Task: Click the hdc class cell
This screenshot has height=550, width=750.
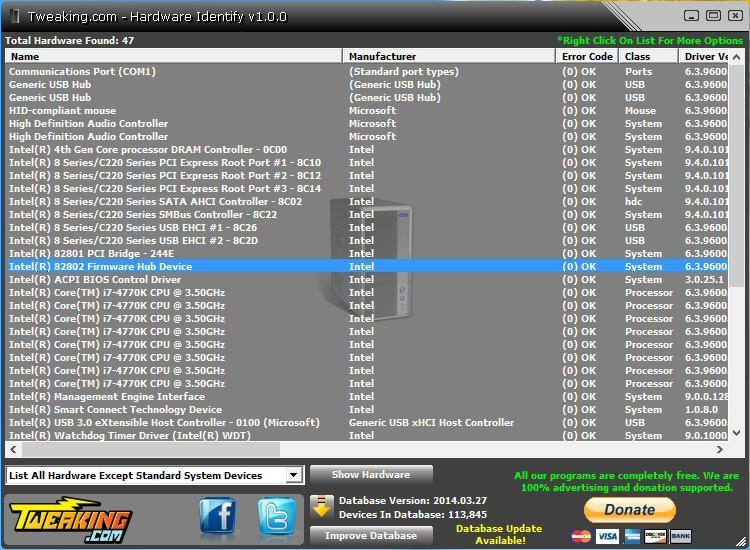Action: click(x=633, y=201)
